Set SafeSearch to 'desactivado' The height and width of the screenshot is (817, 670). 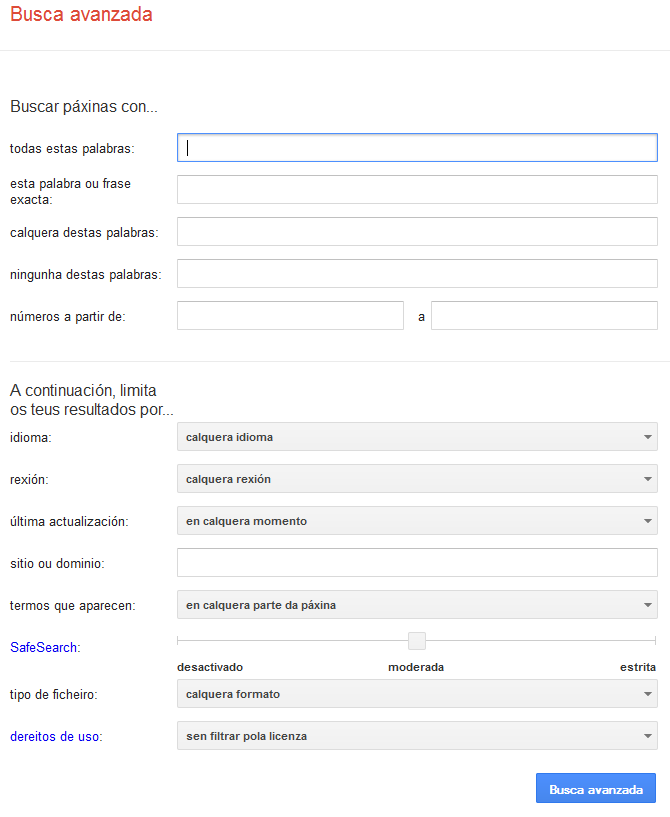click(210, 667)
